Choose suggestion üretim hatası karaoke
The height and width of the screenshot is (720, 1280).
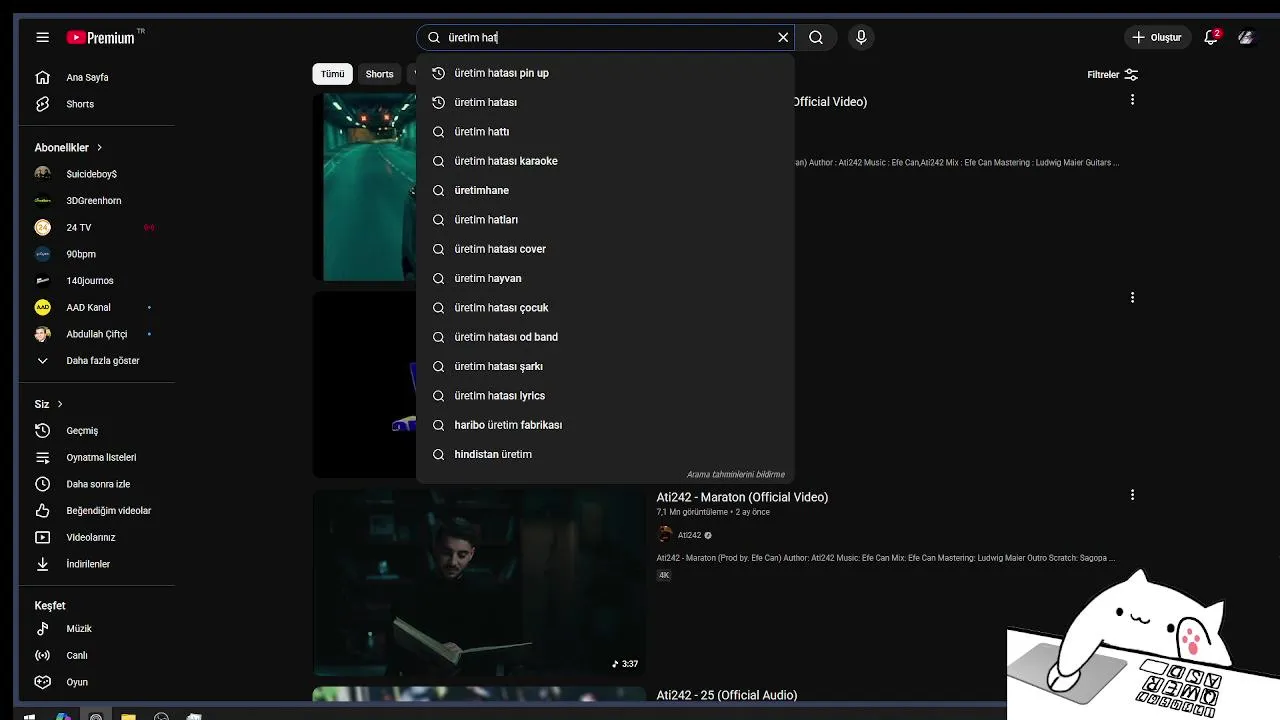point(605,161)
